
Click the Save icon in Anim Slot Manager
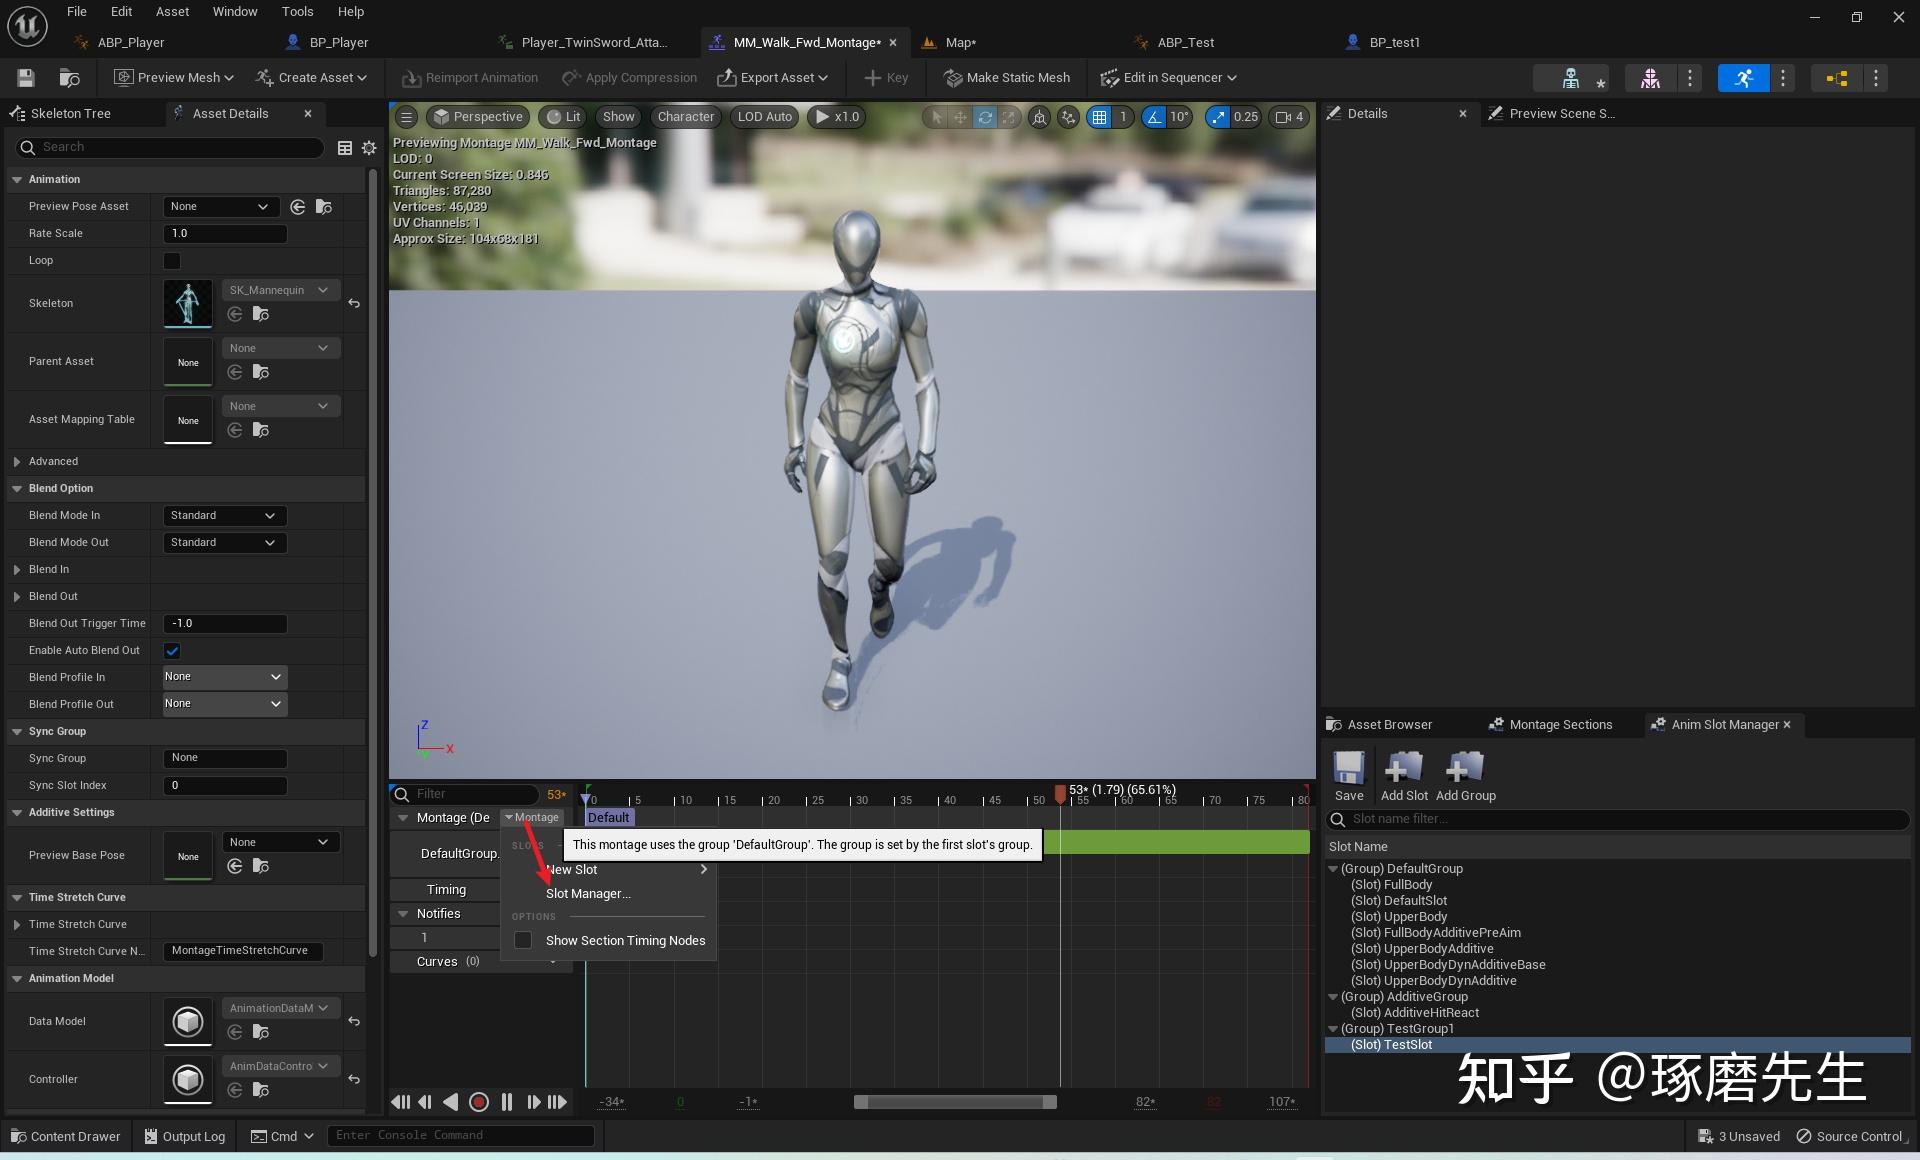coord(1348,768)
